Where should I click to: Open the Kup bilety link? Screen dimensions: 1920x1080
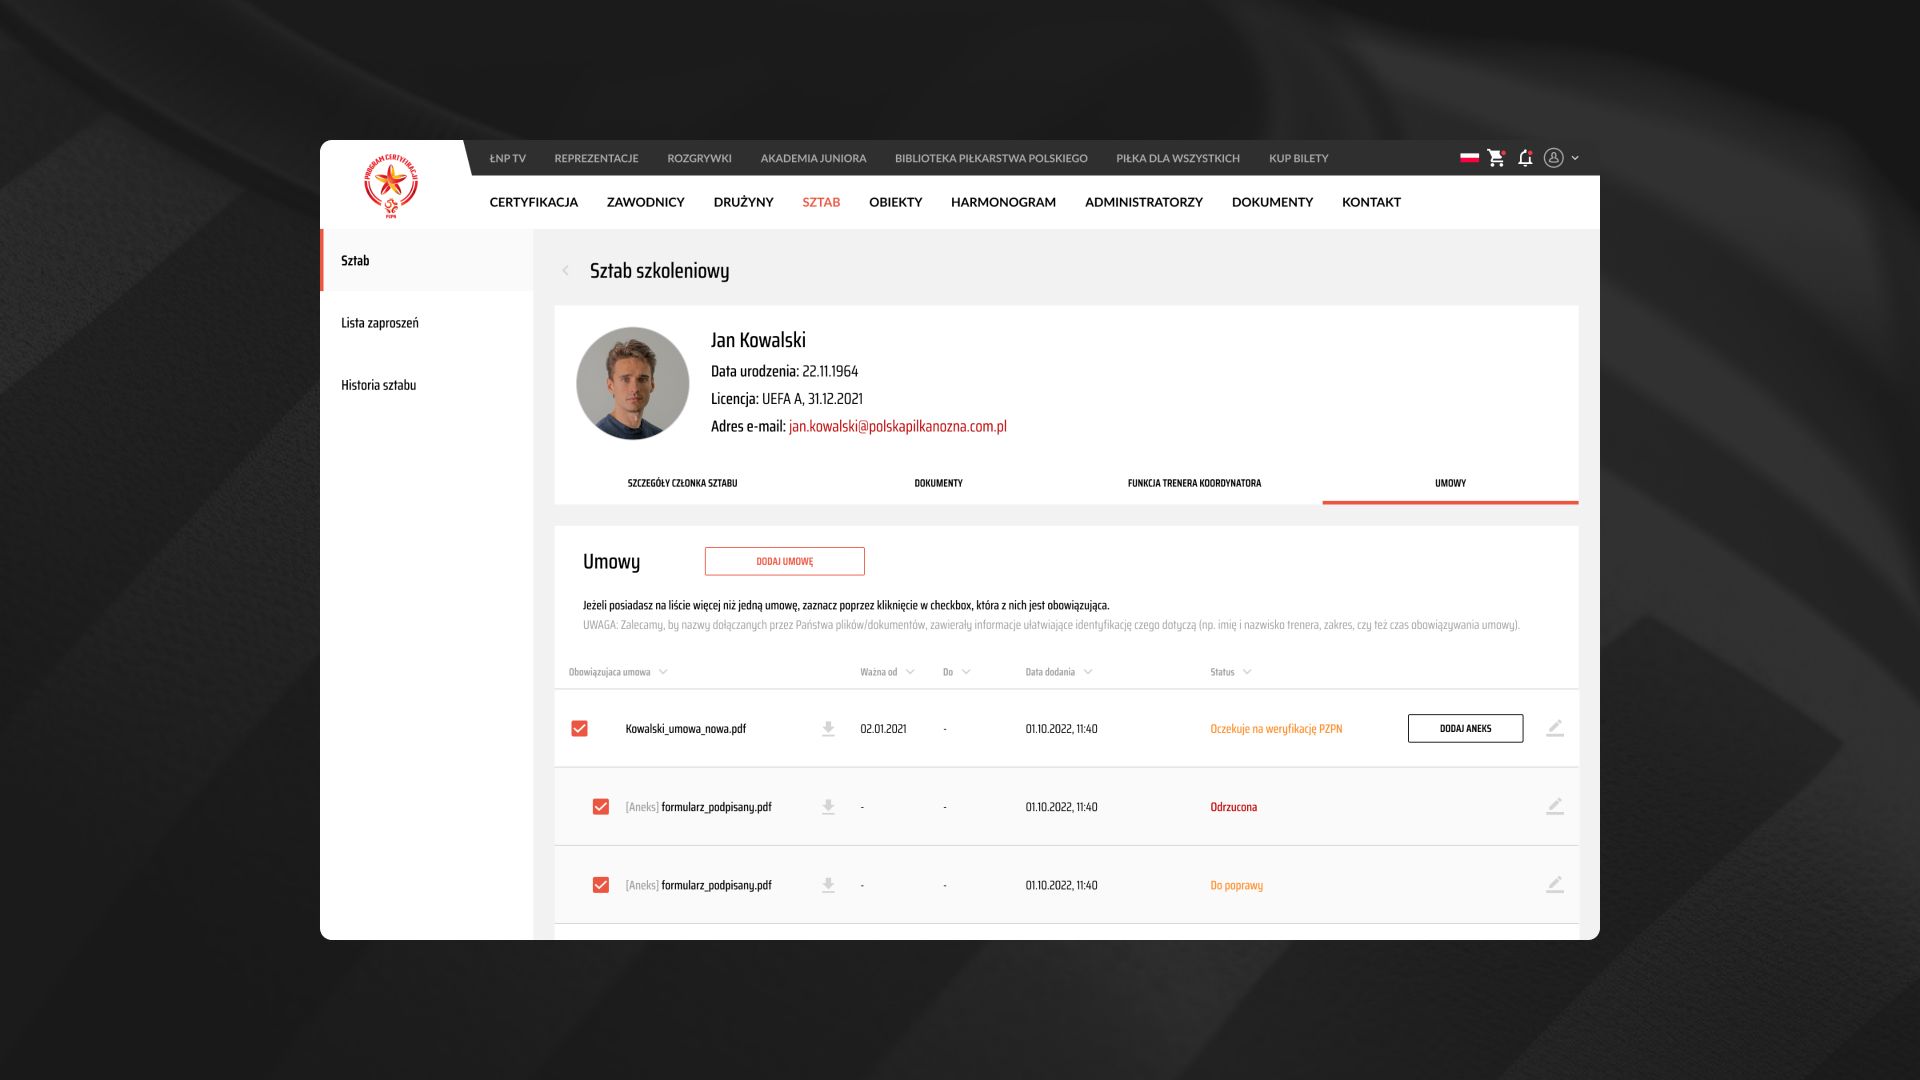coord(1299,158)
